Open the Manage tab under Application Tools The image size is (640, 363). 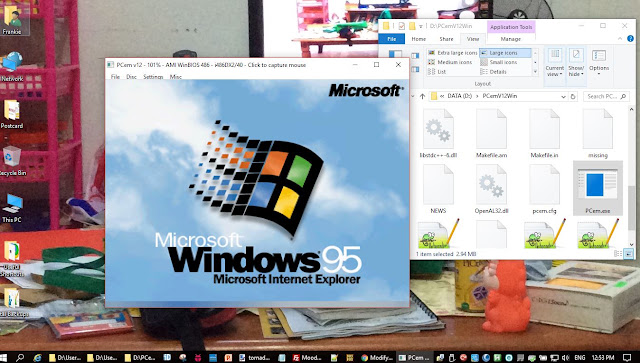point(511,39)
